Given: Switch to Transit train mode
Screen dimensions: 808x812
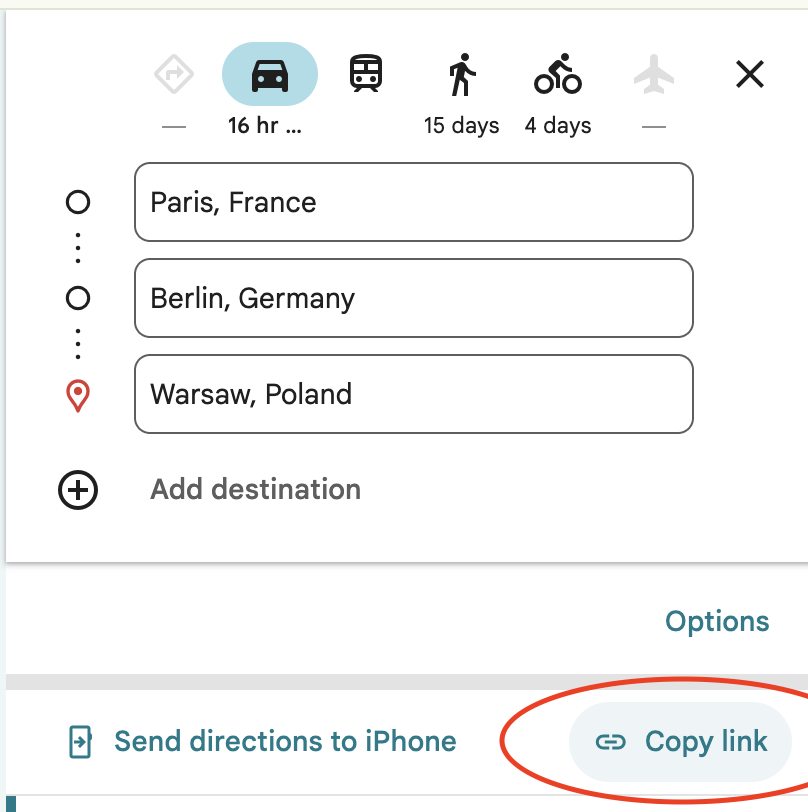Looking at the screenshot, I should 366,74.
